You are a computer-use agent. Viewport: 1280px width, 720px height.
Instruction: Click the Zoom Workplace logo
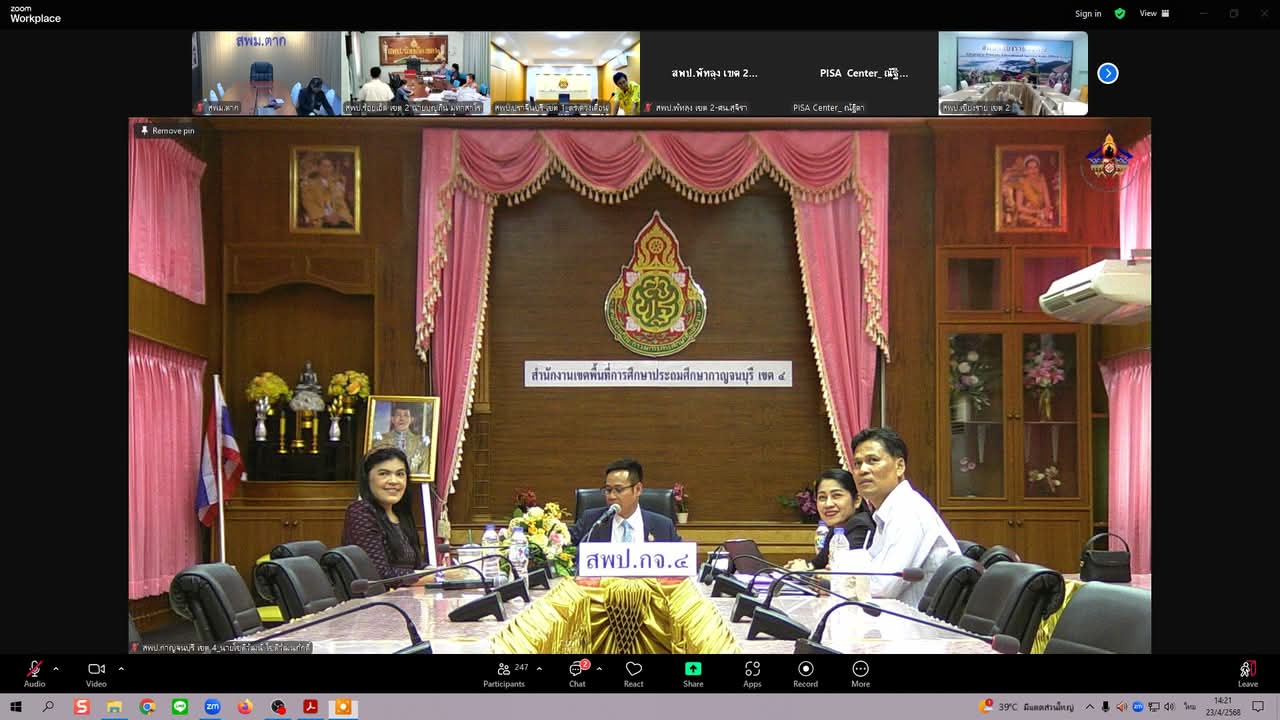tap(35, 13)
